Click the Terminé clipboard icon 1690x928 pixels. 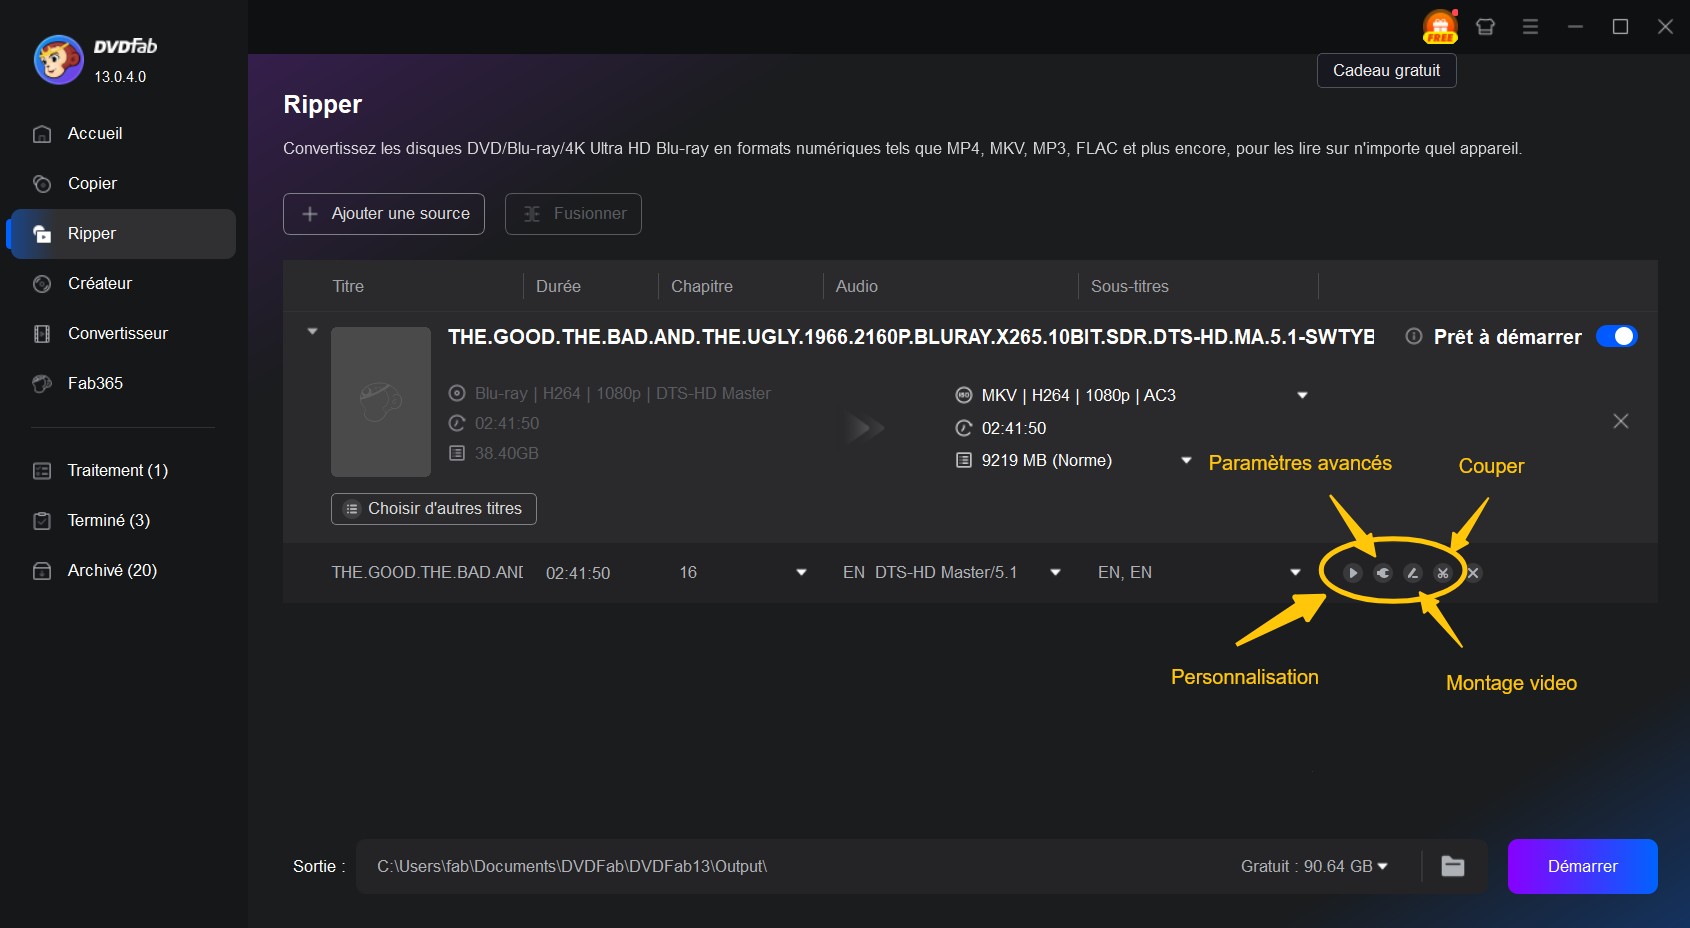(42, 521)
